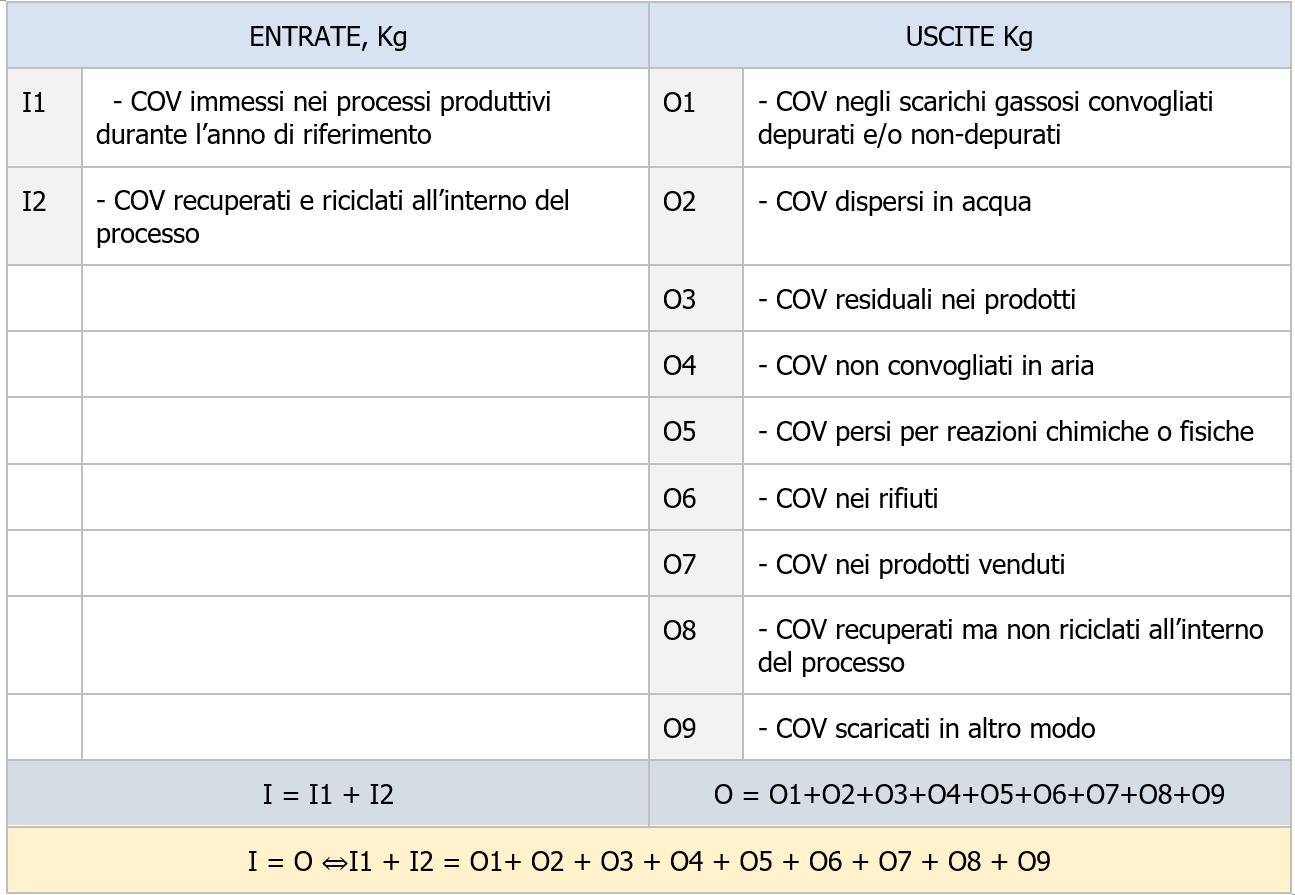Select the yellow I = O balance row
The width and height of the screenshot is (1295, 895).
(648, 860)
